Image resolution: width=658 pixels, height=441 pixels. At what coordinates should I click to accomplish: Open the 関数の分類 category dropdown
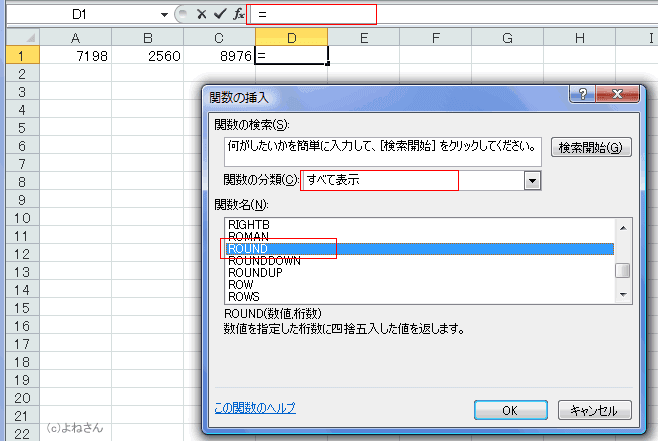[532, 181]
